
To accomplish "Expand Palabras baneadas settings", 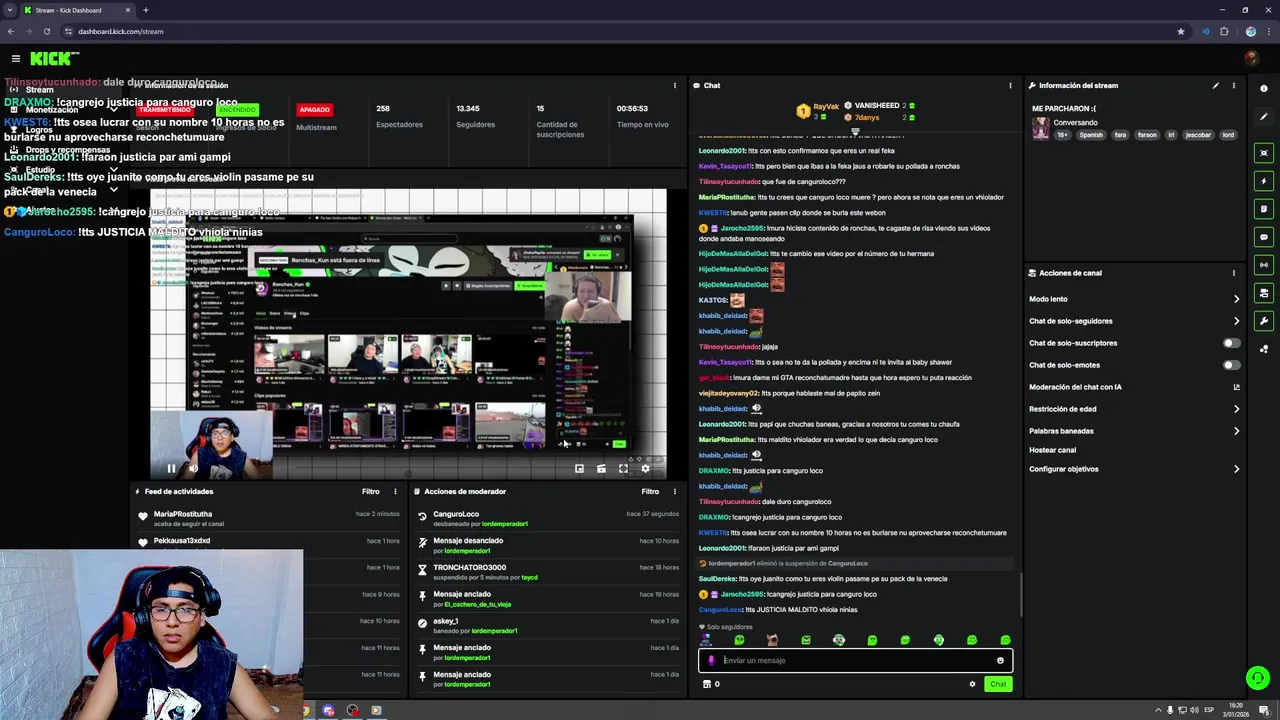I will coord(1134,431).
